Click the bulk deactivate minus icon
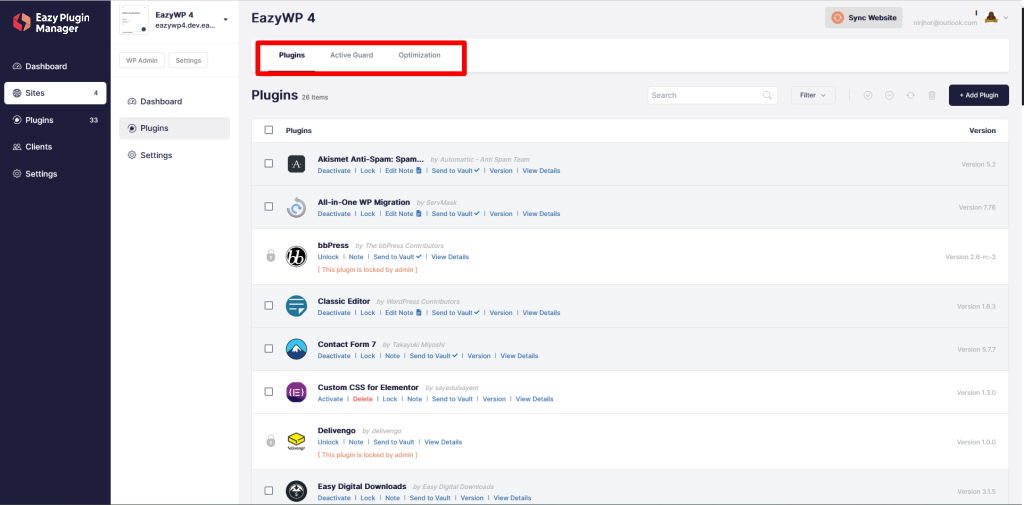1024x505 pixels. pyautogui.click(x=889, y=95)
